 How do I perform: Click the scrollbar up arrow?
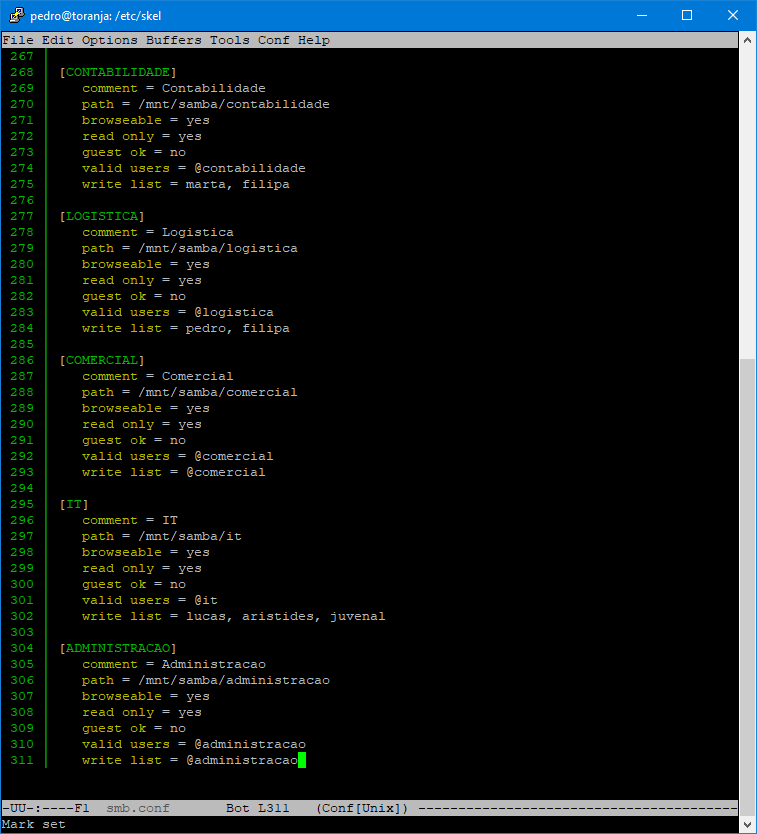click(x=747, y=40)
